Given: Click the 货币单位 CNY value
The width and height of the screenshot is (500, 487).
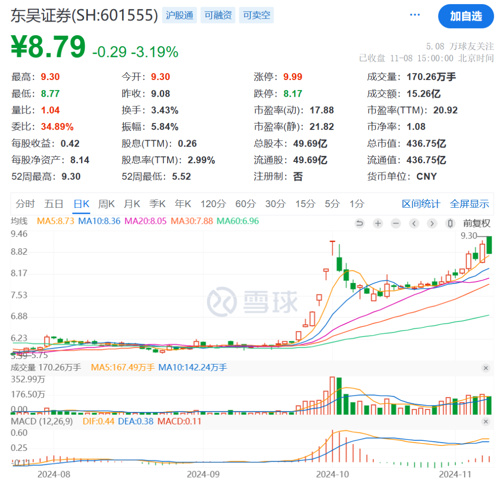Looking at the screenshot, I should 426,177.
